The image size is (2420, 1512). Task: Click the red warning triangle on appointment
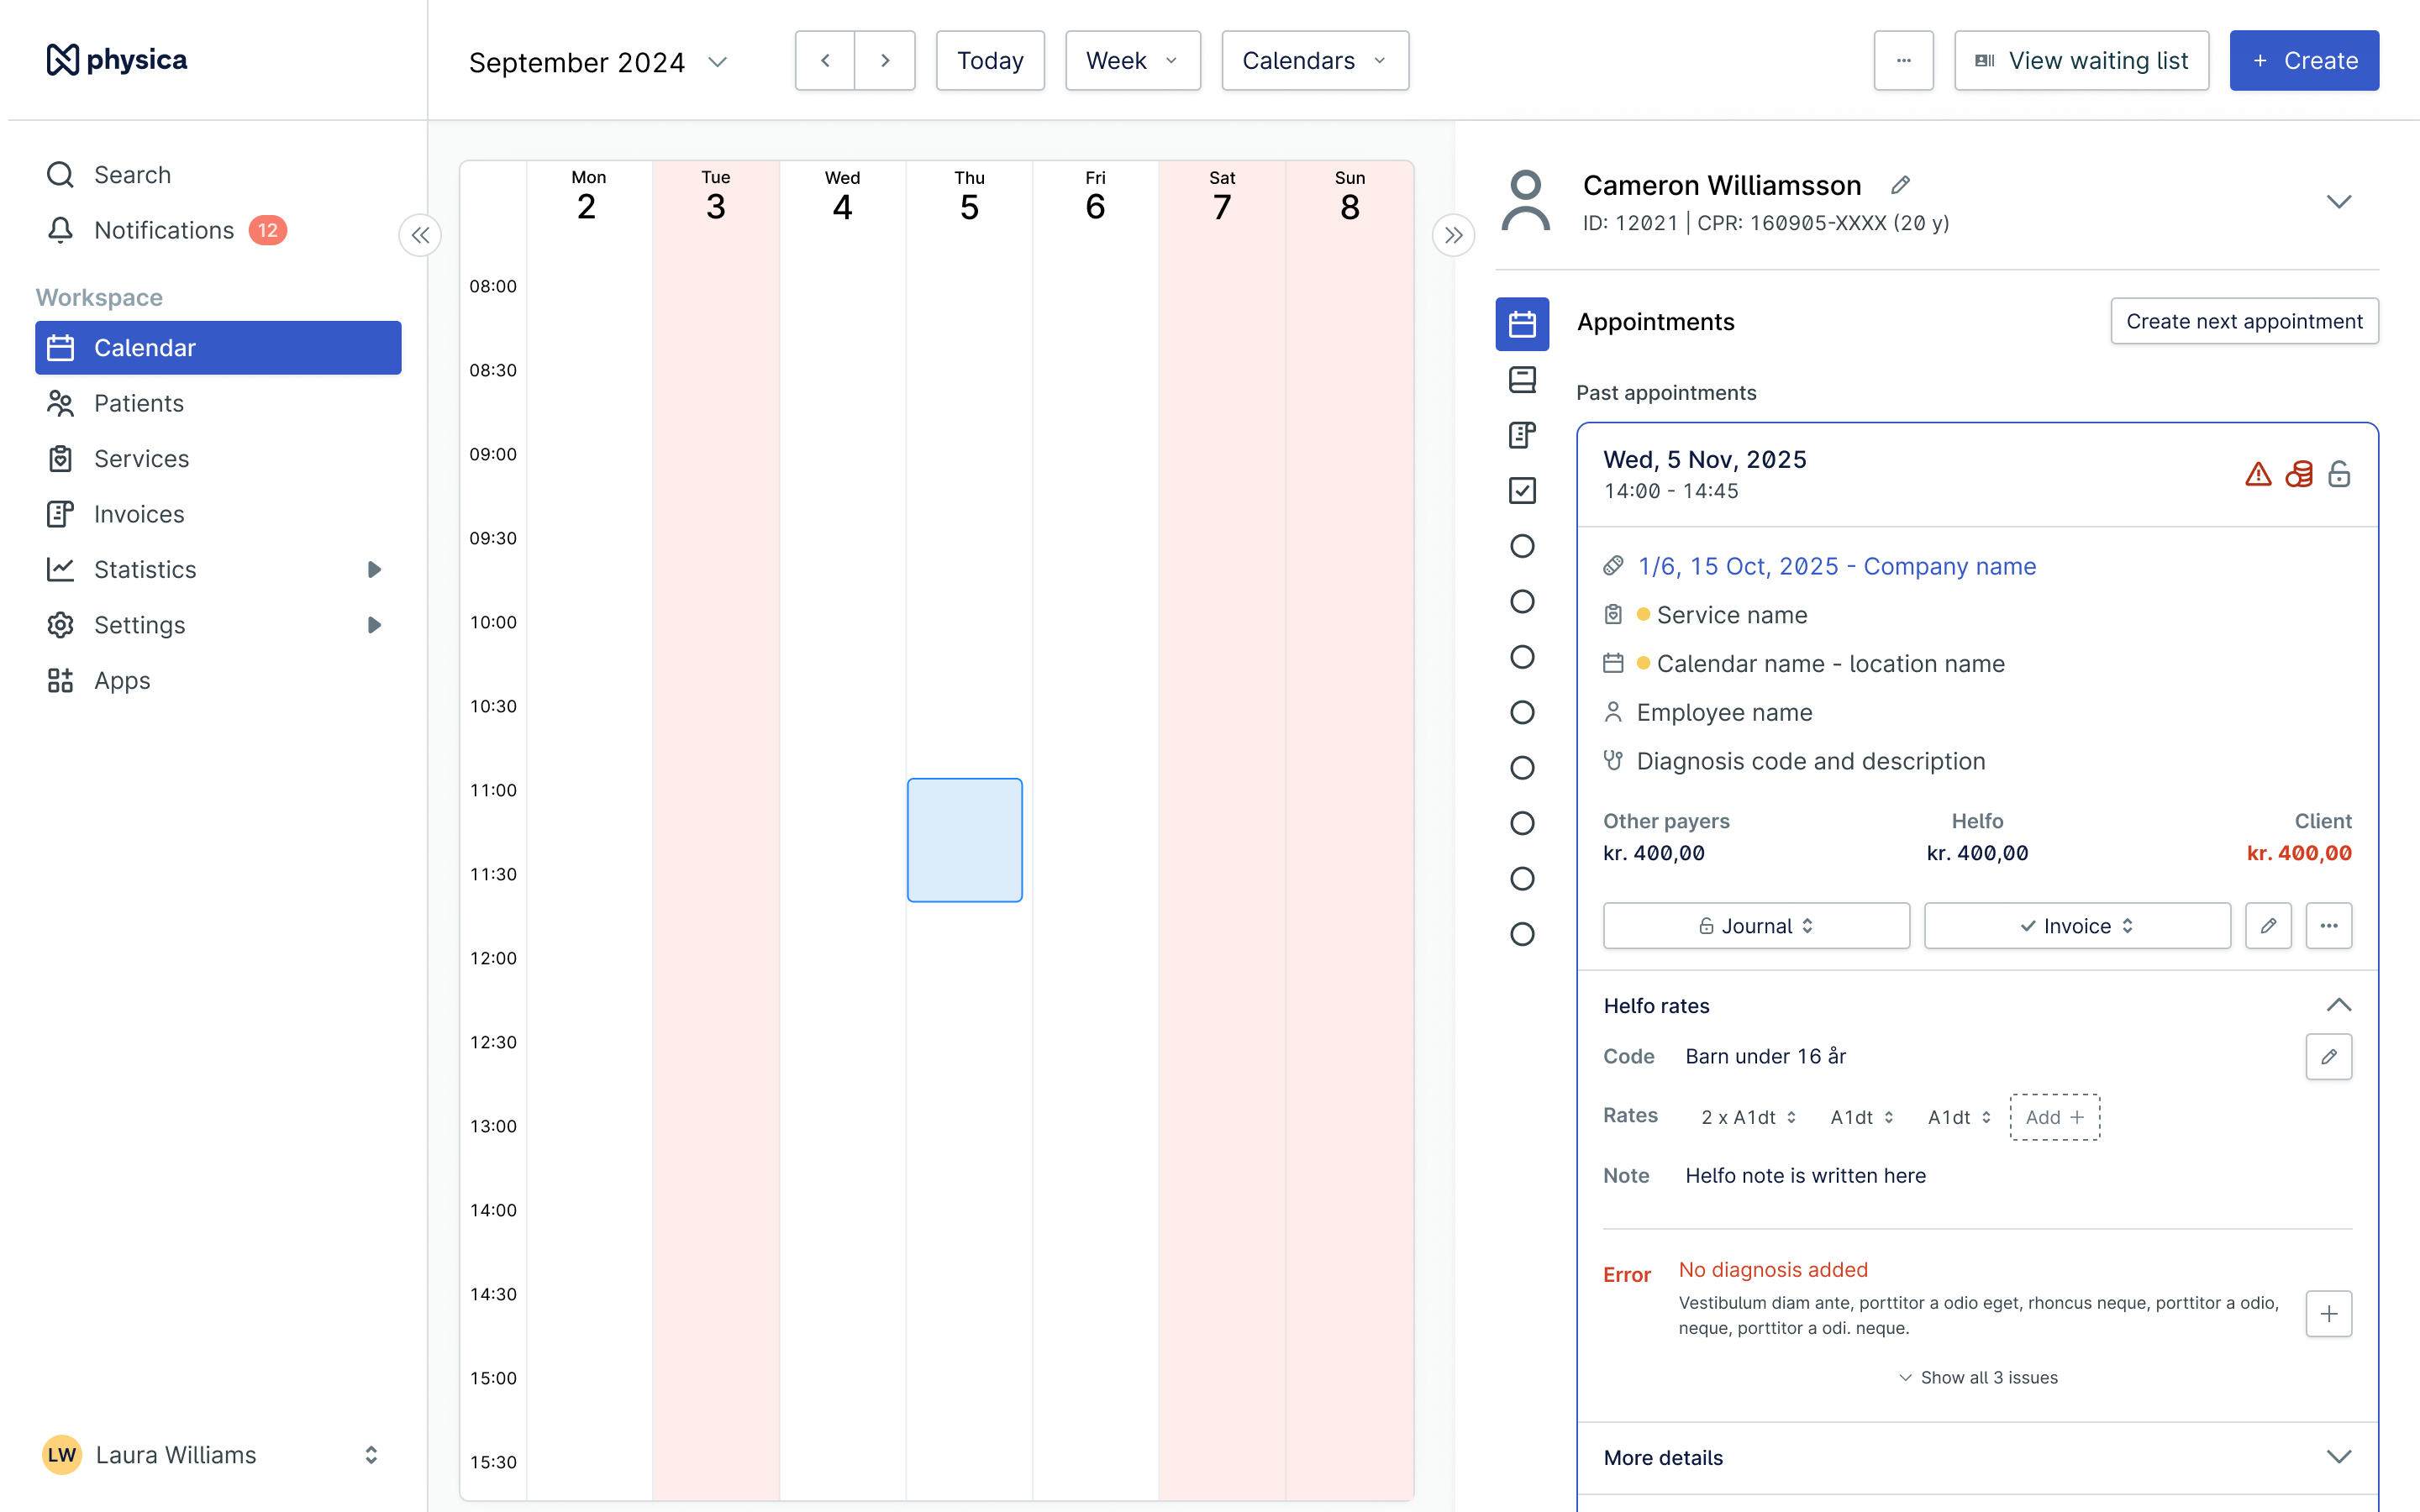pos(2258,474)
